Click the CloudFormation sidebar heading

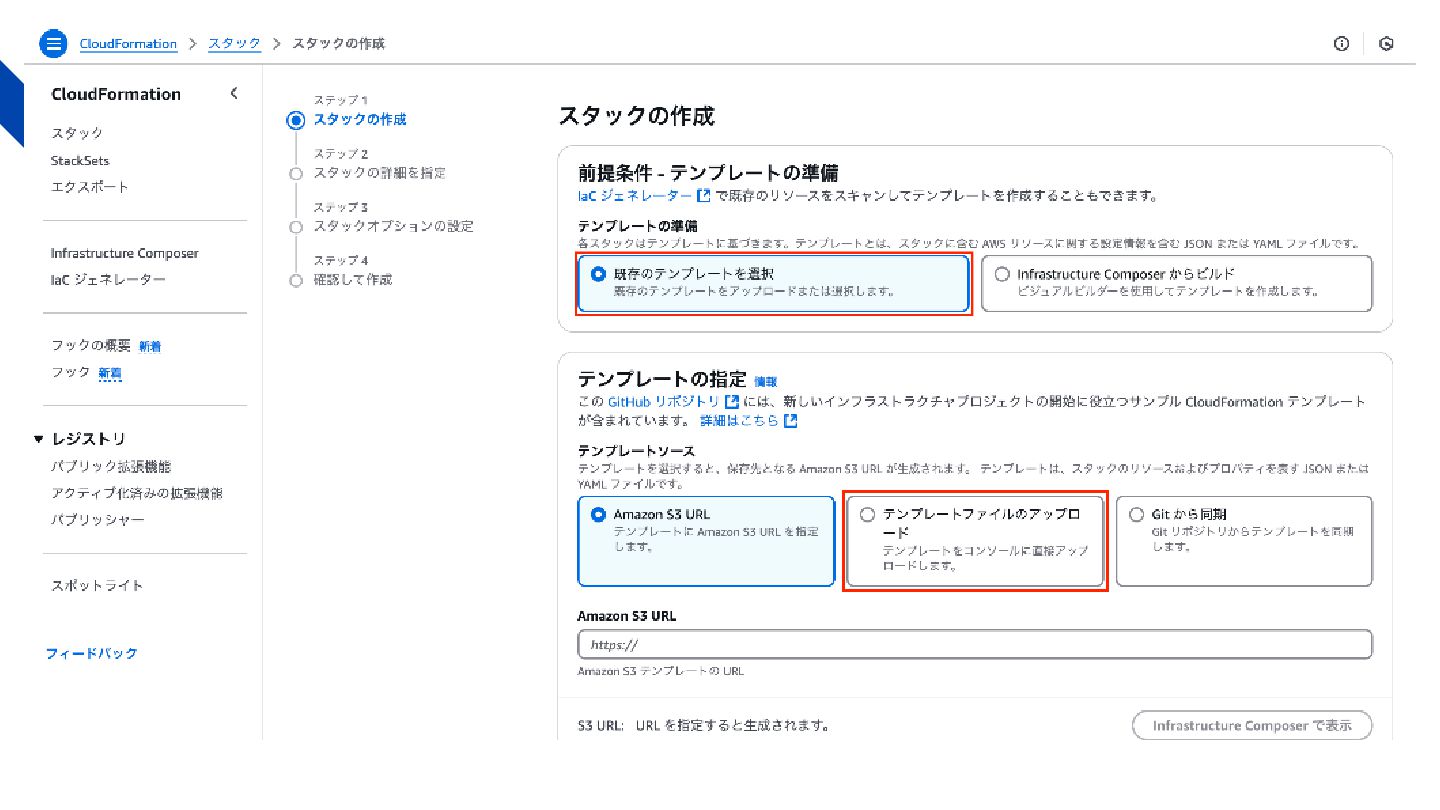(x=116, y=94)
